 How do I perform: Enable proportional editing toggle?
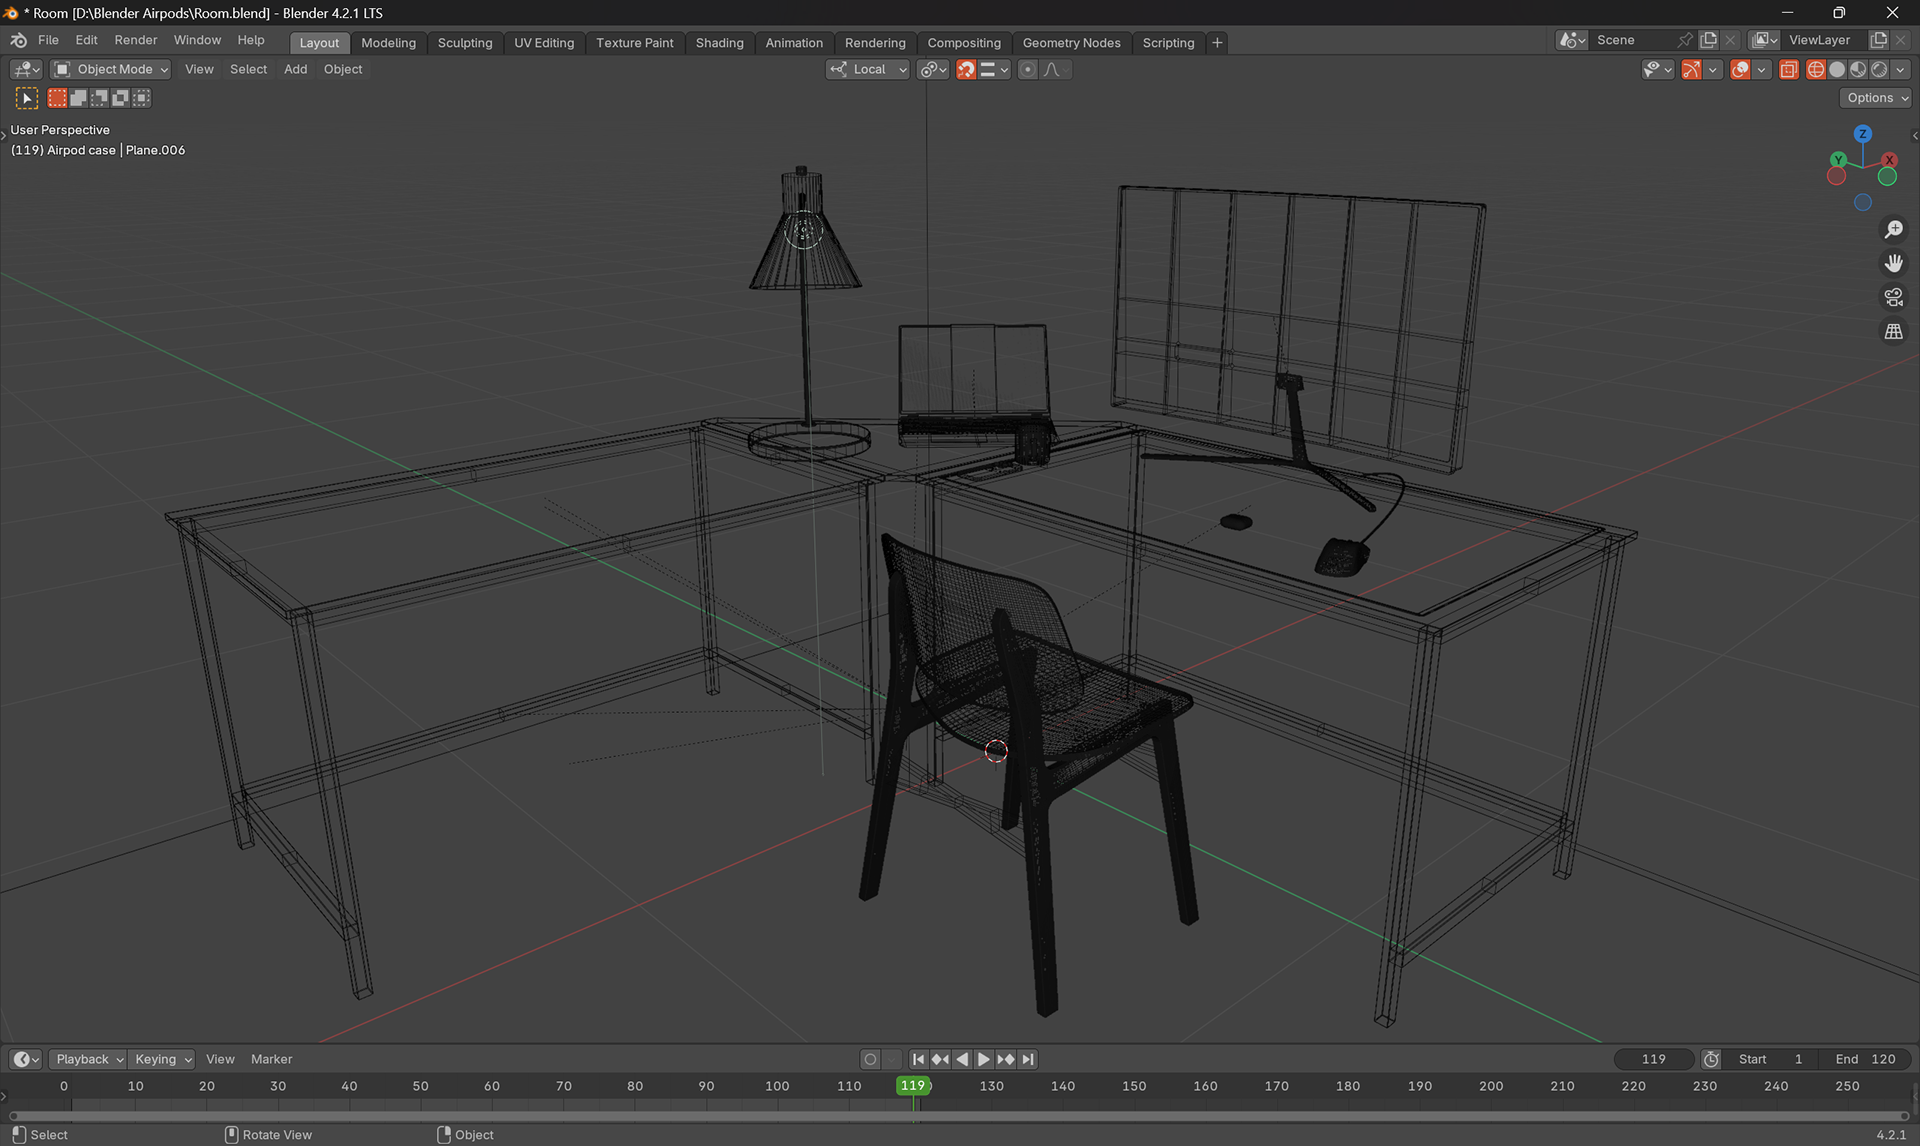[1027, 69]
